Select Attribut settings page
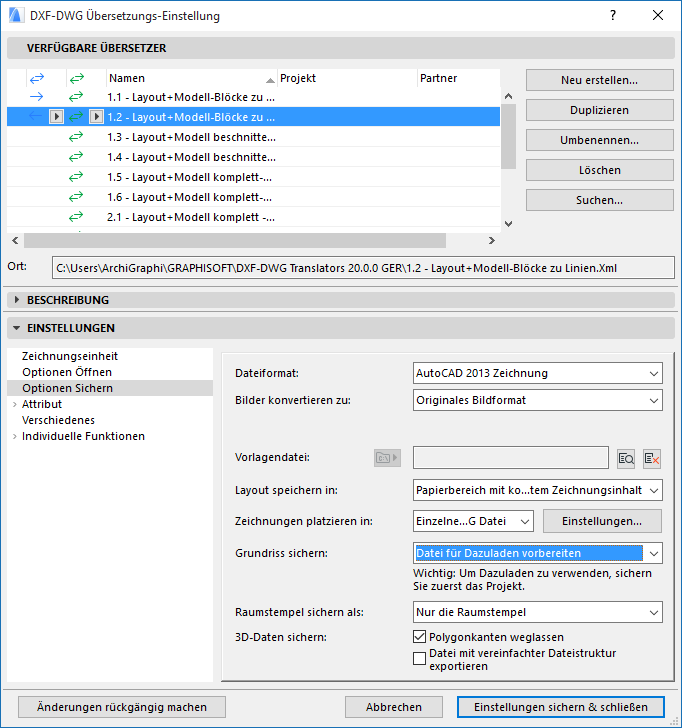Screen dimensions: 682x728 [42, 404]
